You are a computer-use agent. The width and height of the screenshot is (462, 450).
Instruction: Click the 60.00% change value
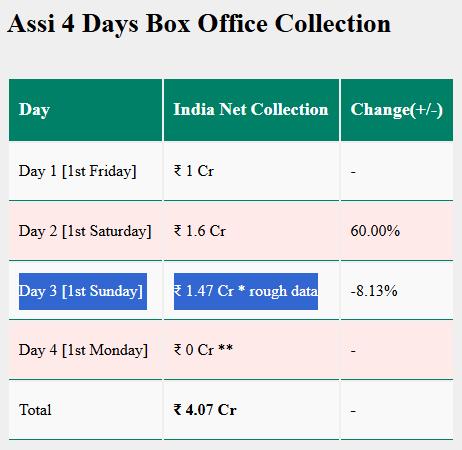coord(375,231)
